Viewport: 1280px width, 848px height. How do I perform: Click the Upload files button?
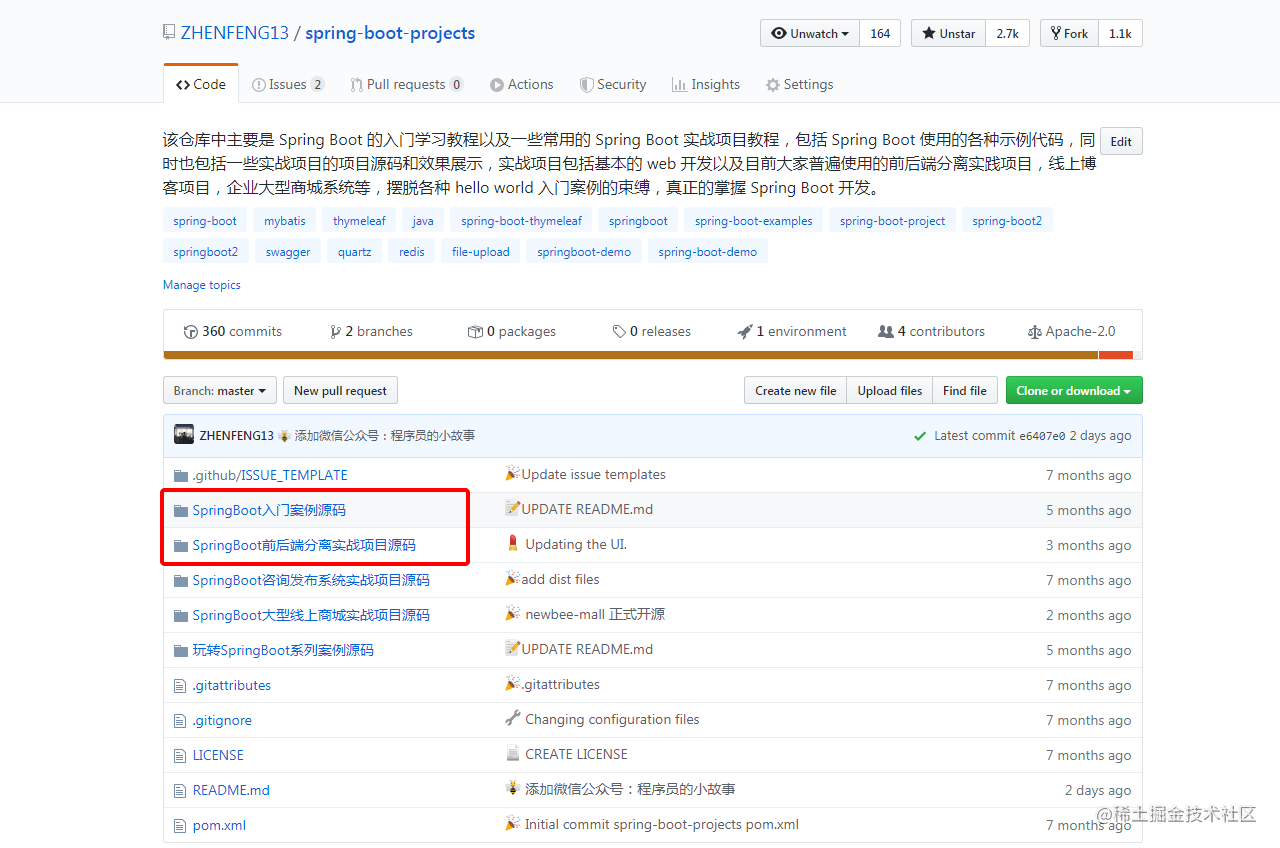[x=890, y=390]
